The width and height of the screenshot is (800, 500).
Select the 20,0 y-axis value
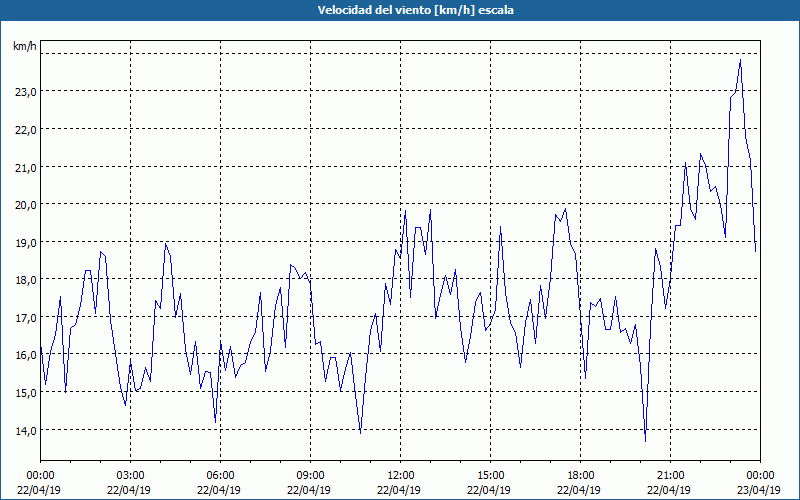pos(26,205)
